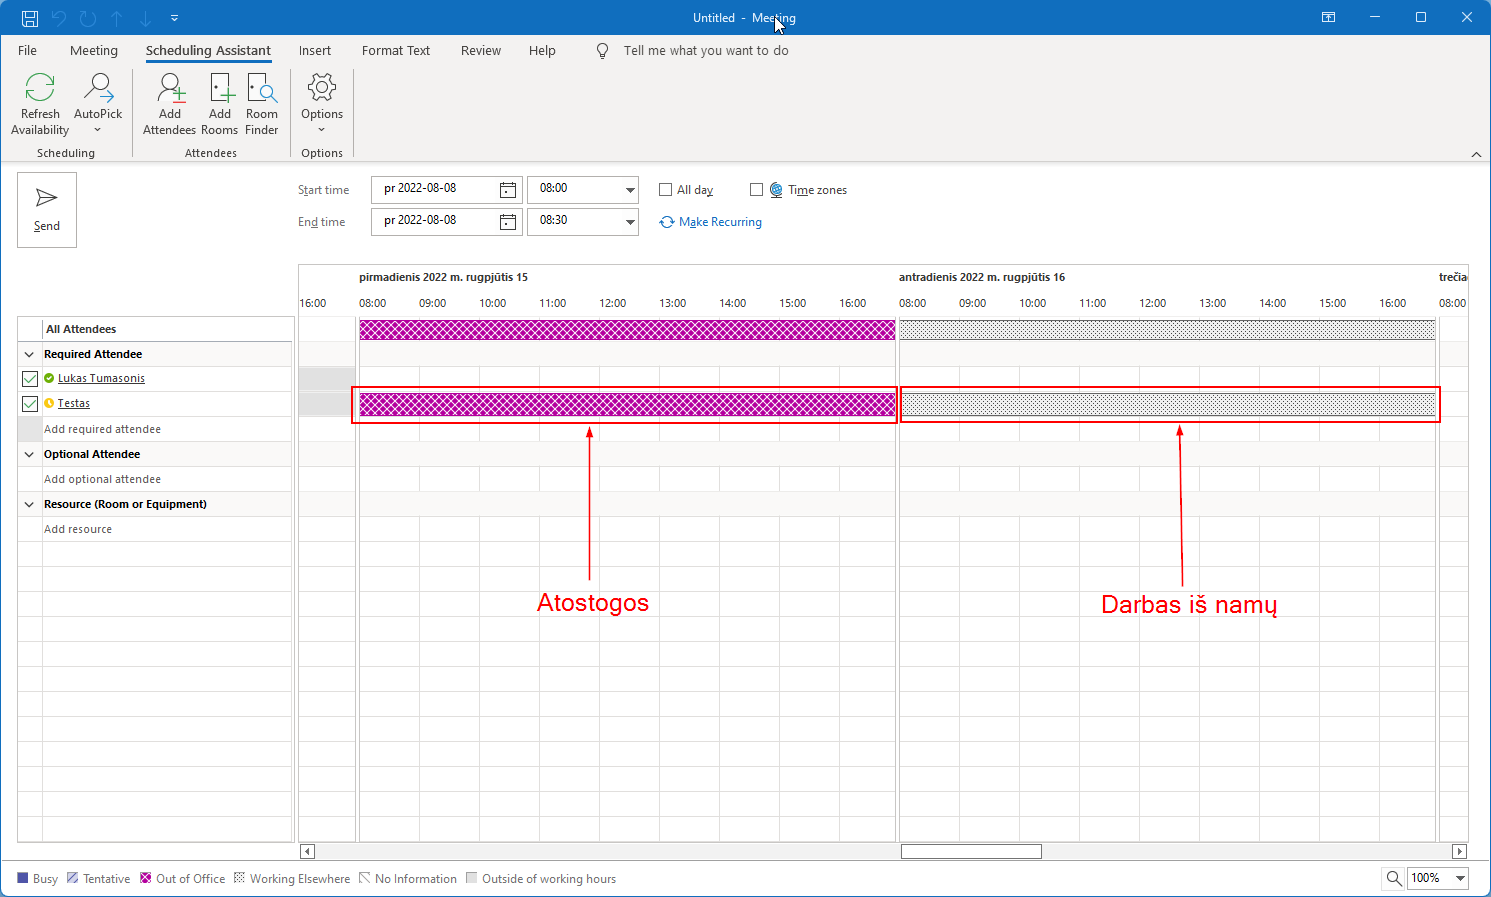Send the meeting invitation
This screenshot has width=1491, height=897.
point(47,210)
